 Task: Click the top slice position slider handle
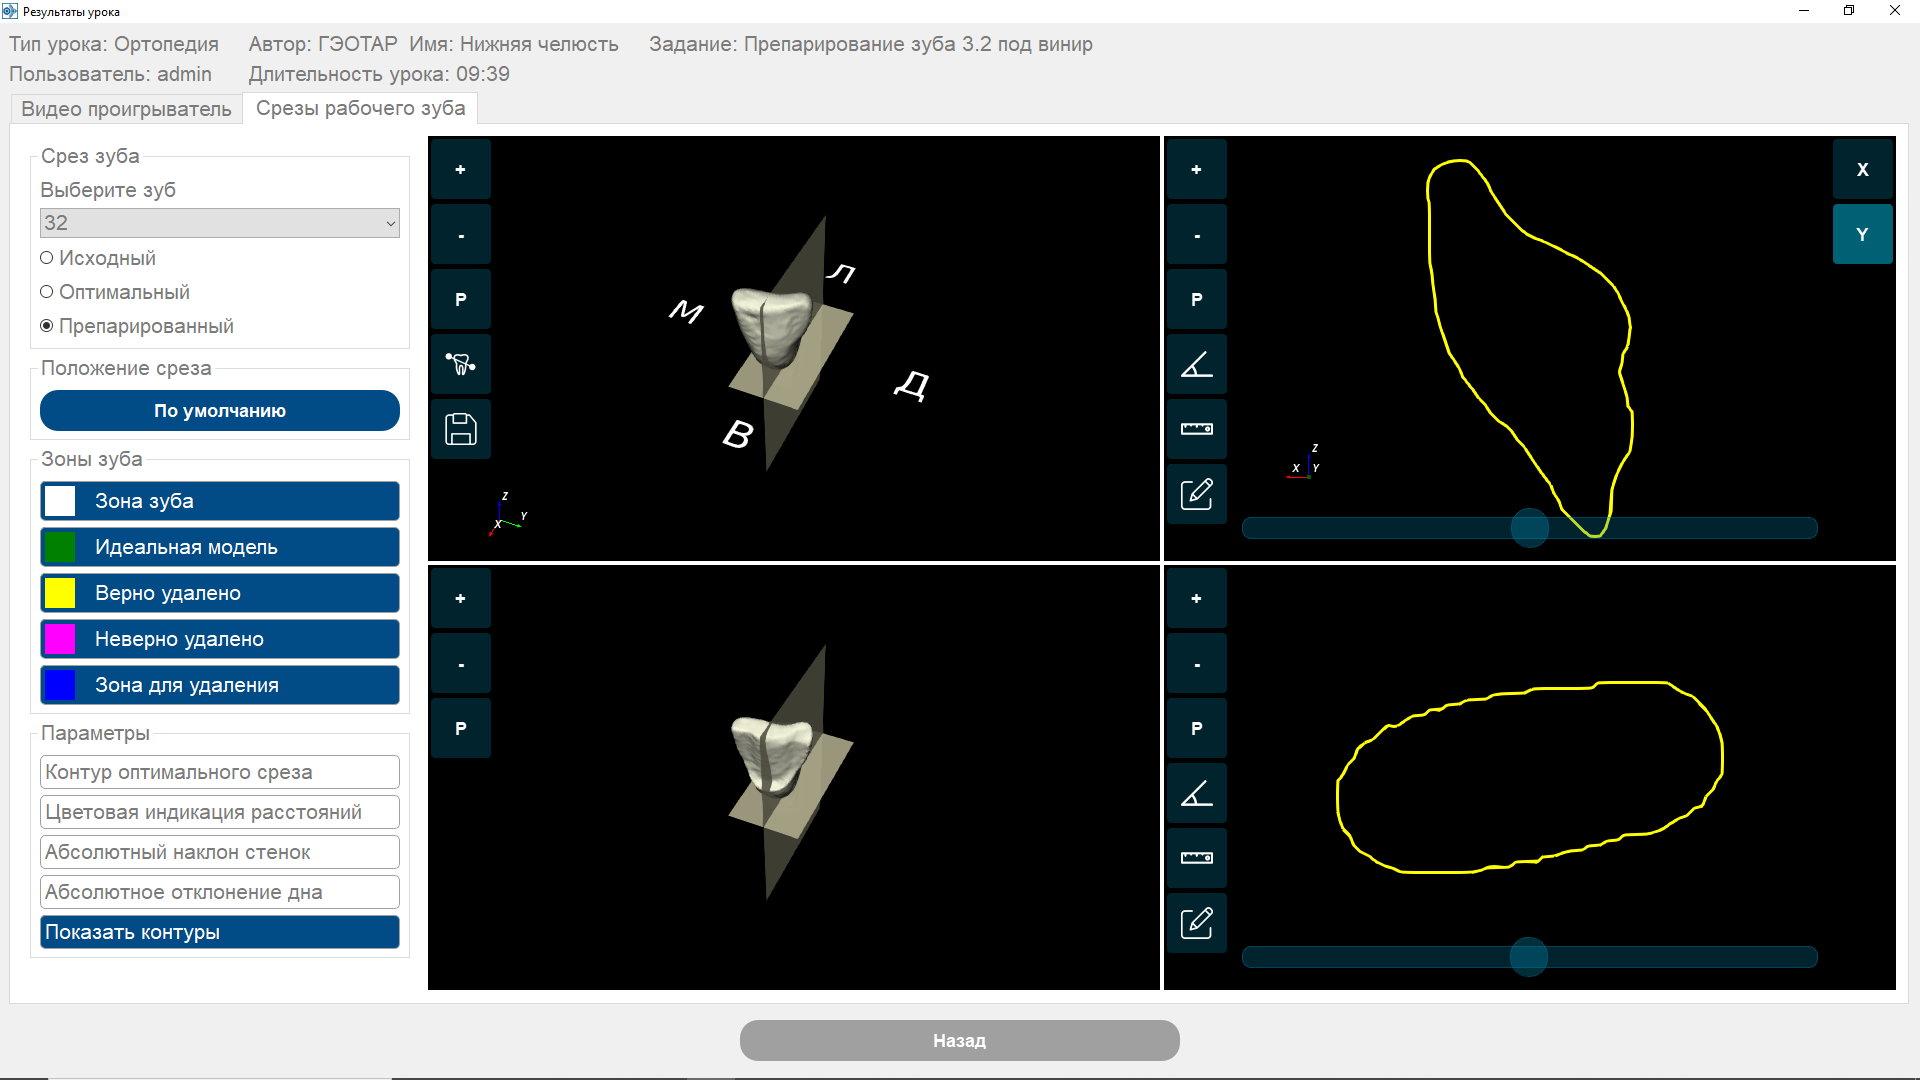click(1529, 528)
